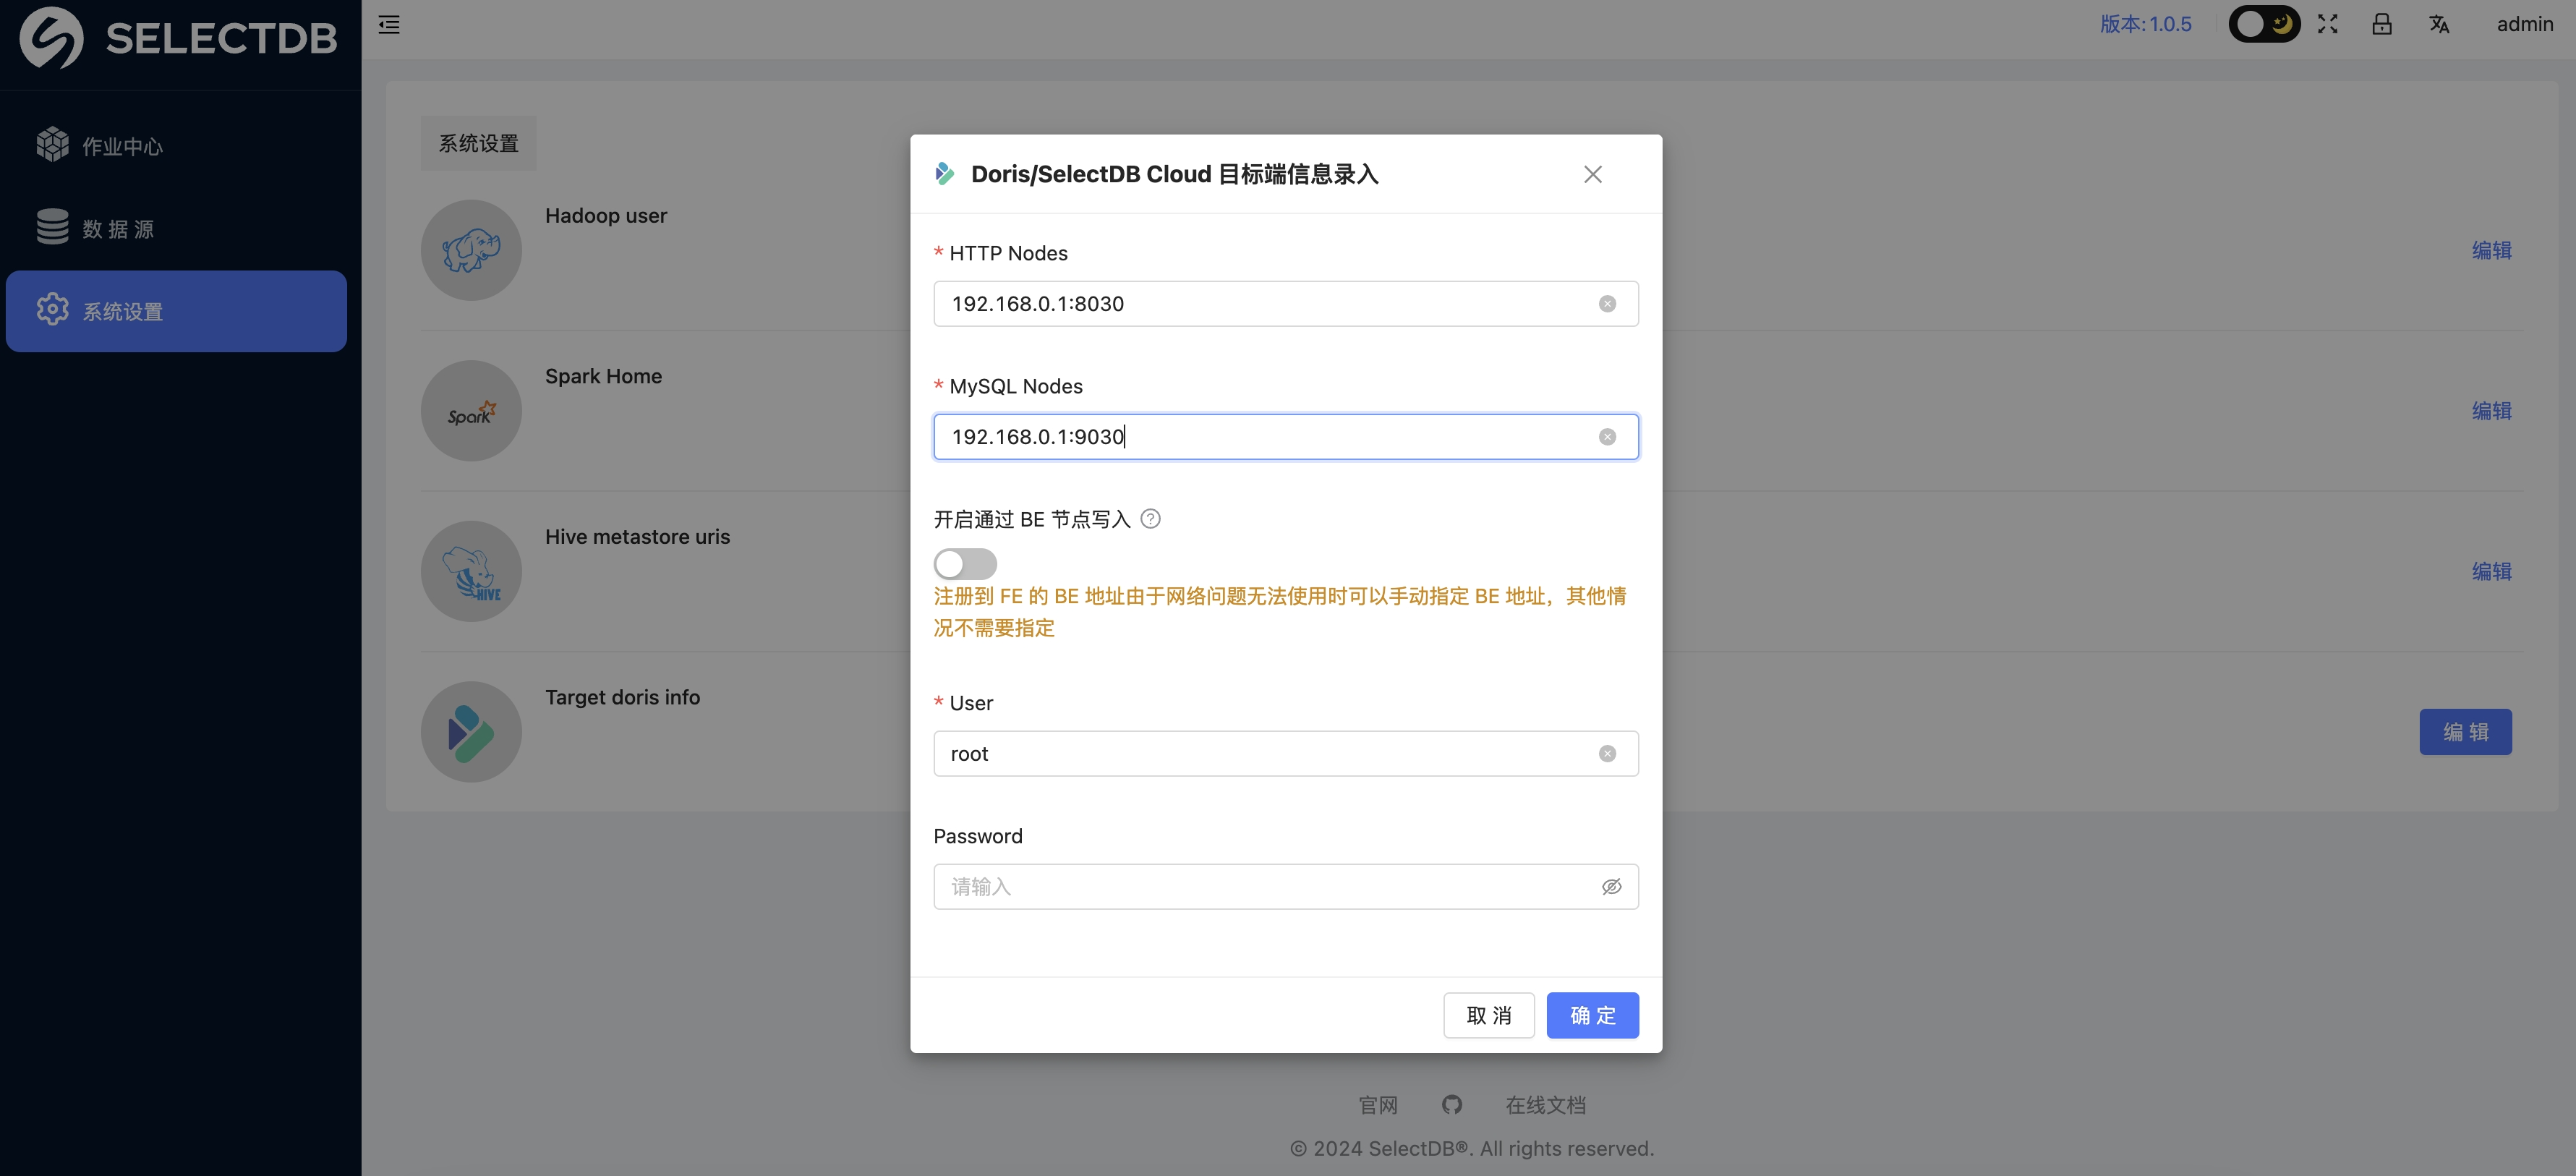
Task: Open the 在线文档 footer link
Action: coord(1545,1105)
